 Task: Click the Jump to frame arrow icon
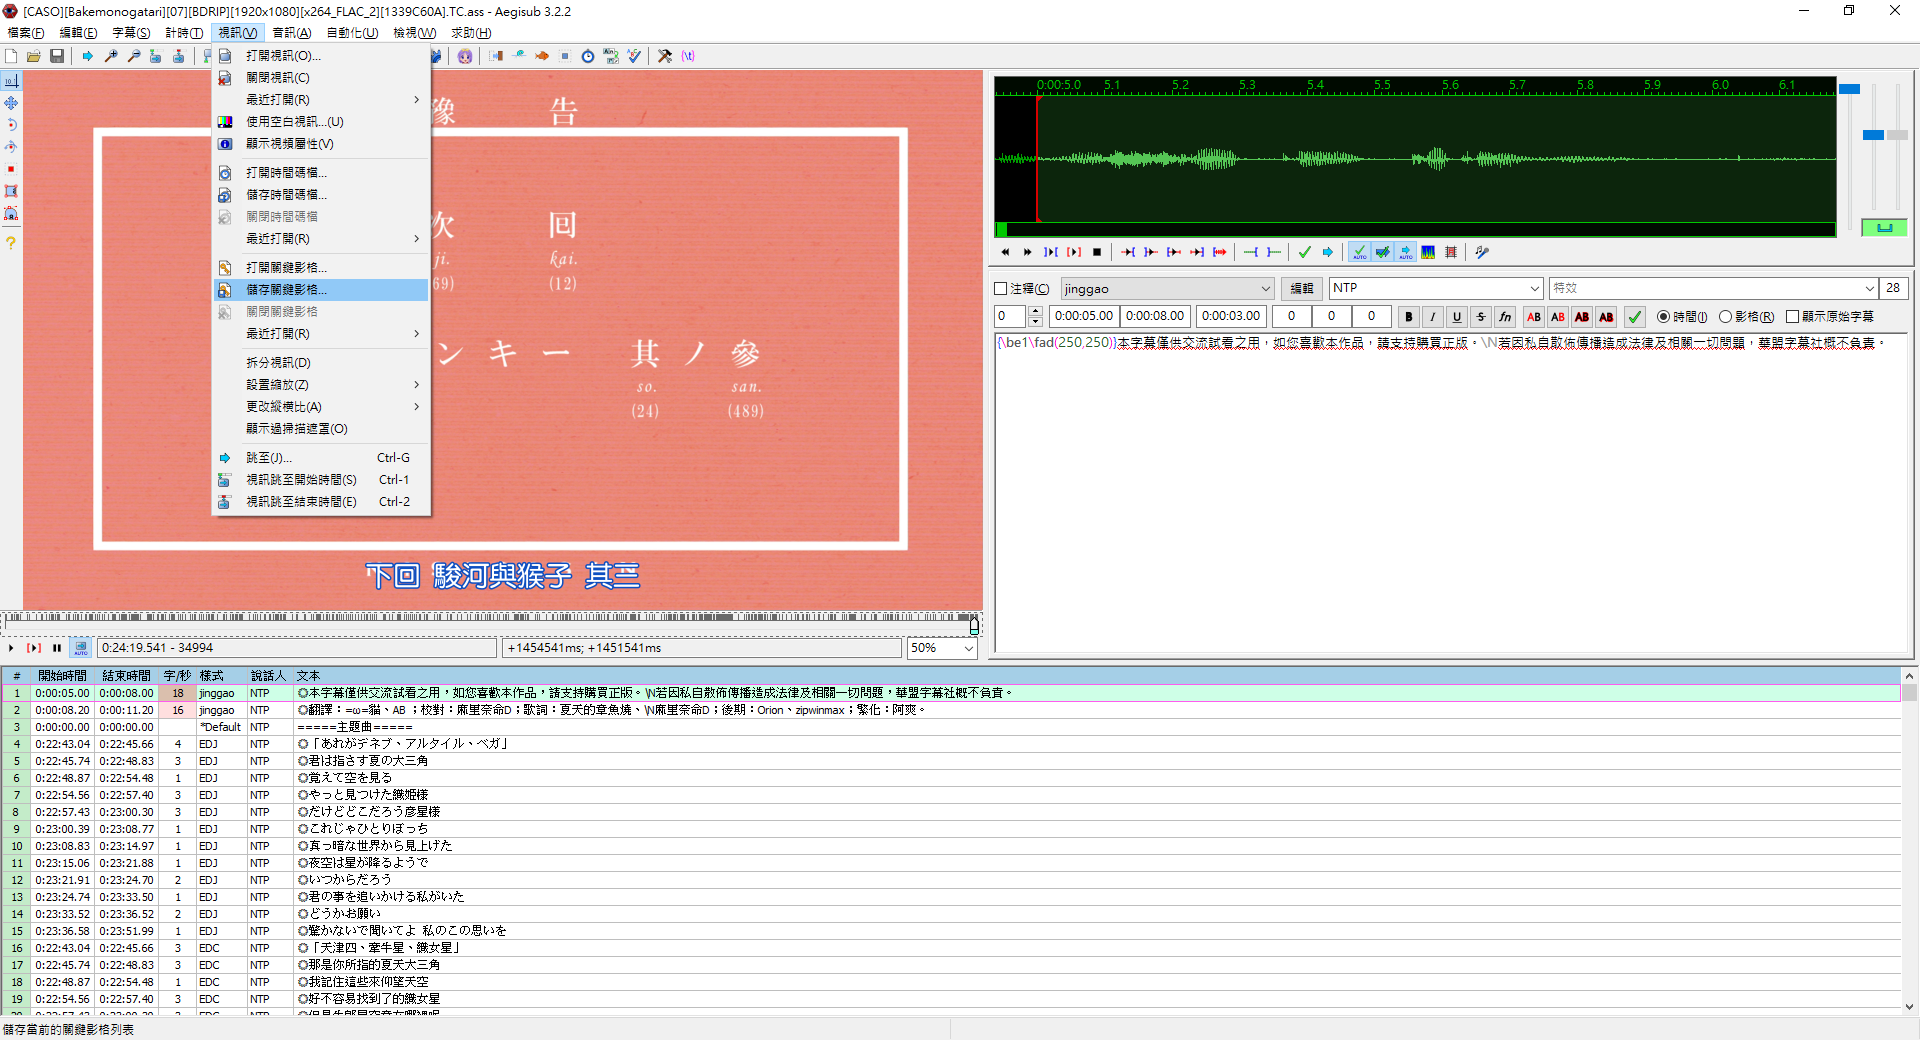click(x=88, y=56)
